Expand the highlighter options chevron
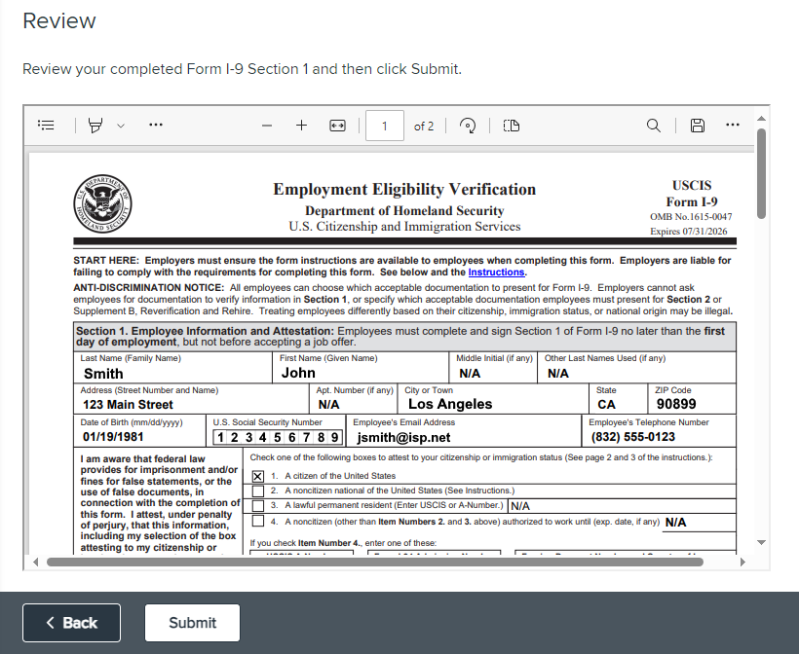 point(121,125)
